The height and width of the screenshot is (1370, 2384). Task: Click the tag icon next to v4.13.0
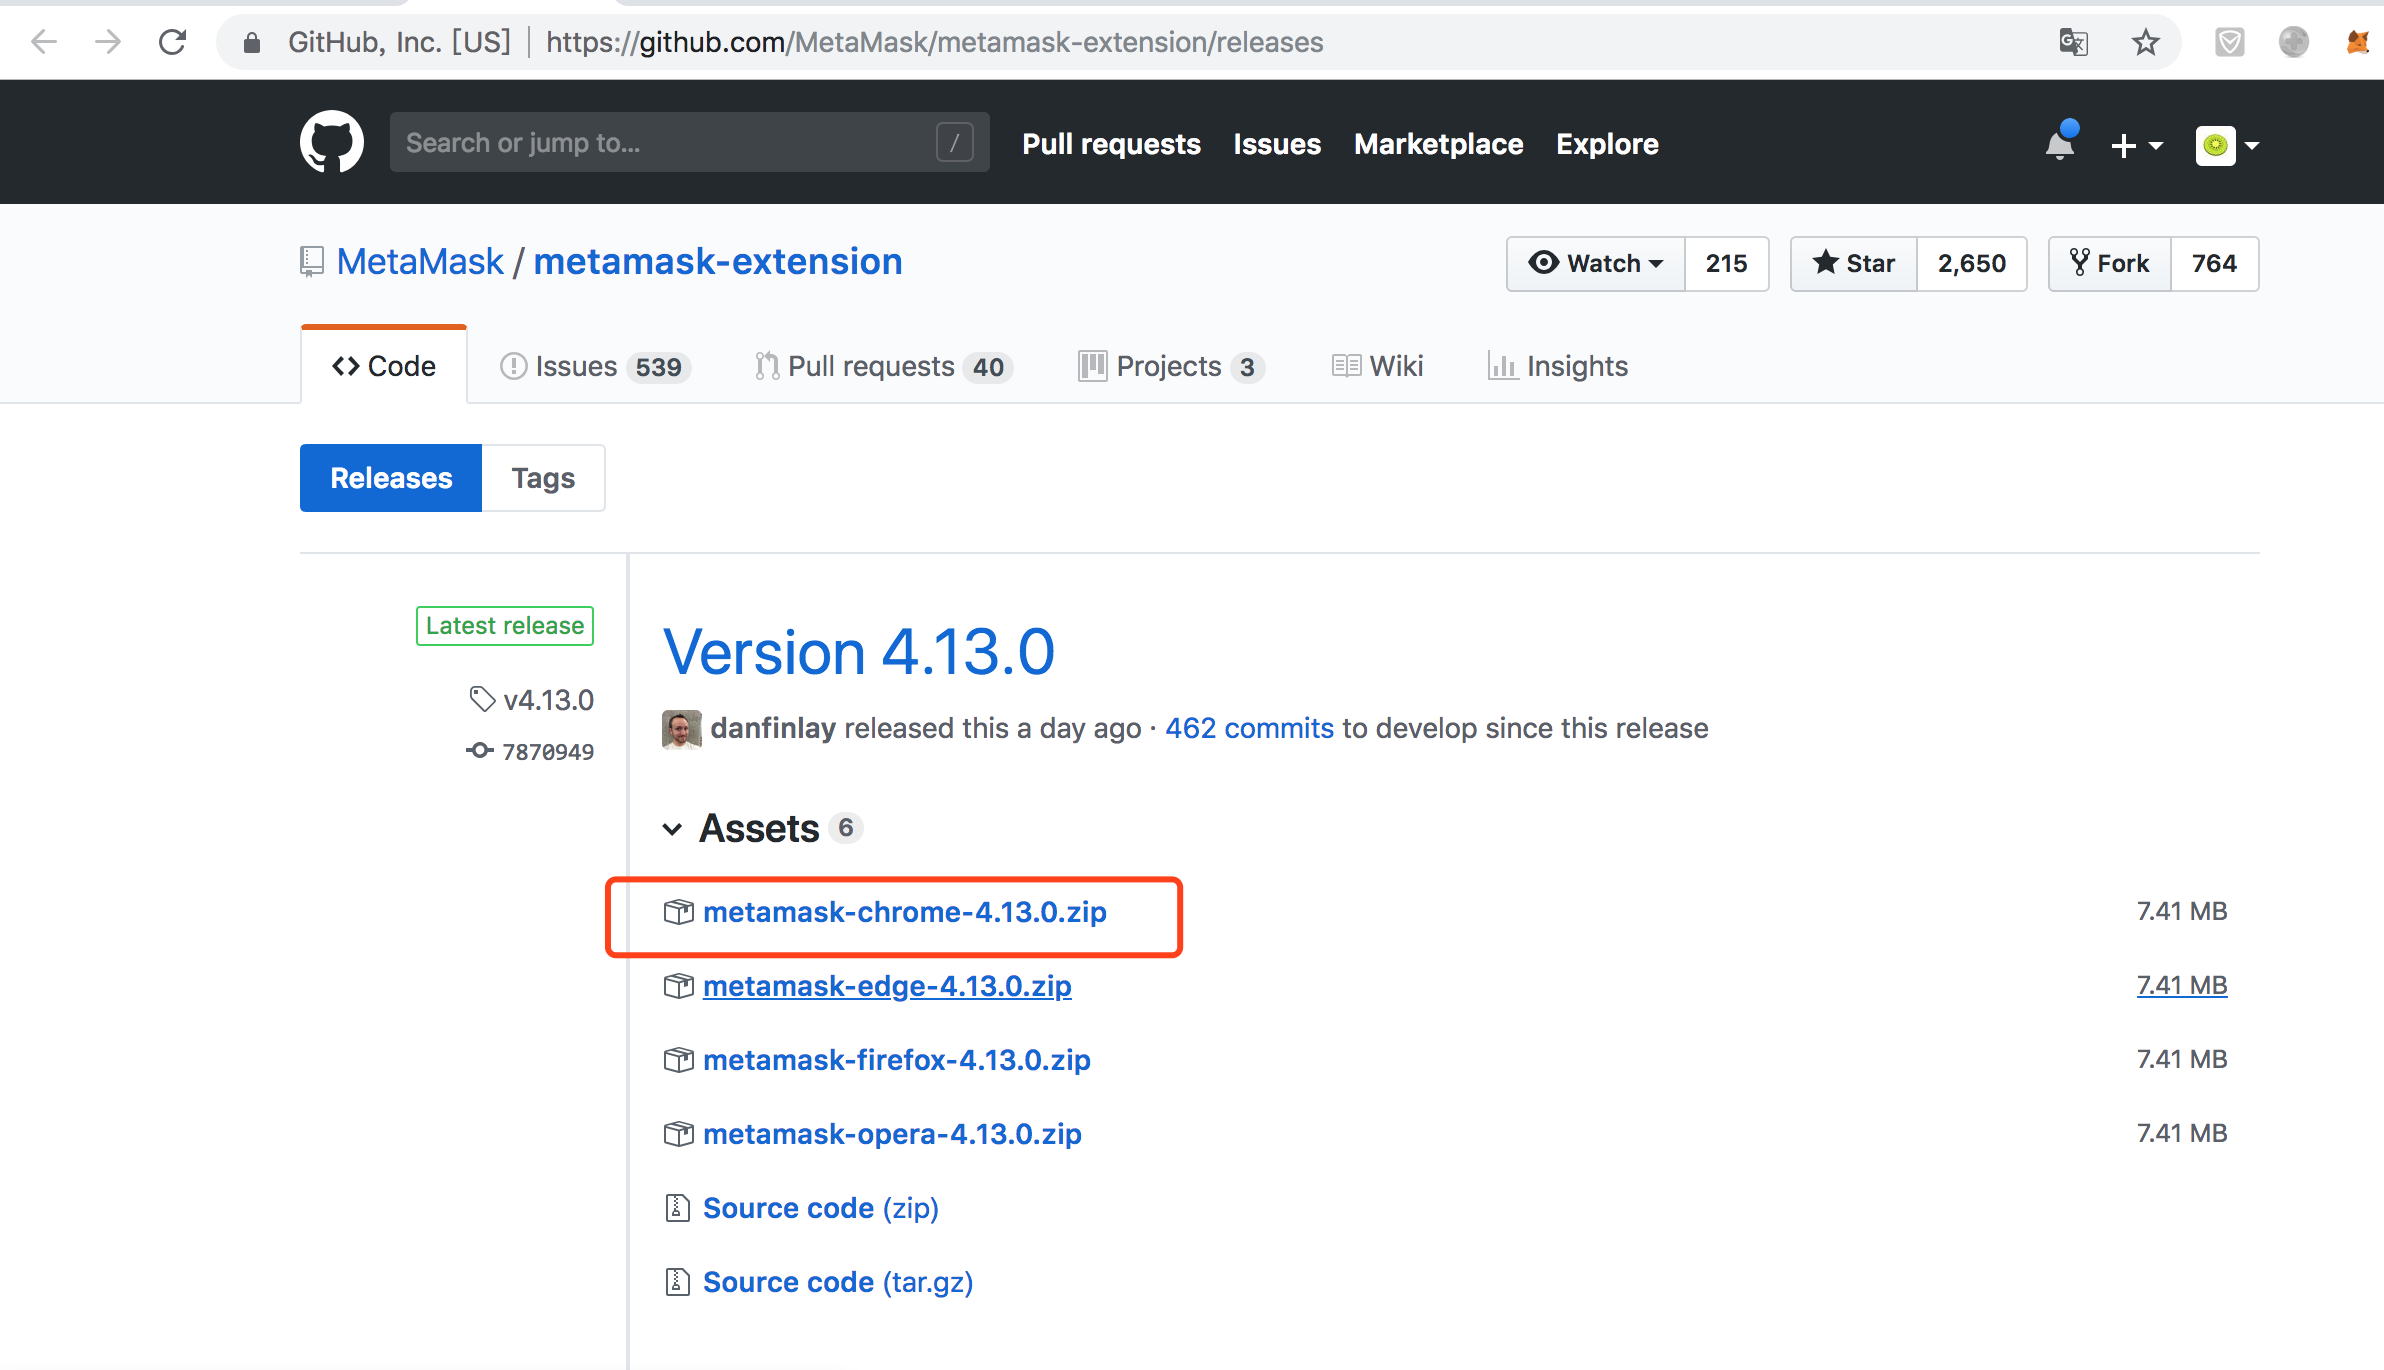[x=482, y=699]
